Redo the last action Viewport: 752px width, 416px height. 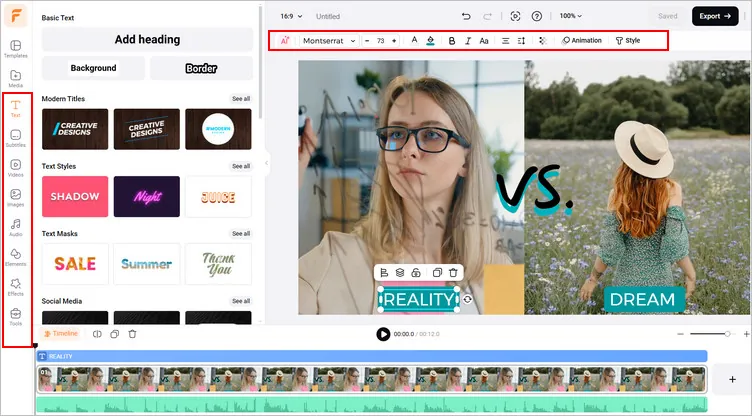coord(487,16)
